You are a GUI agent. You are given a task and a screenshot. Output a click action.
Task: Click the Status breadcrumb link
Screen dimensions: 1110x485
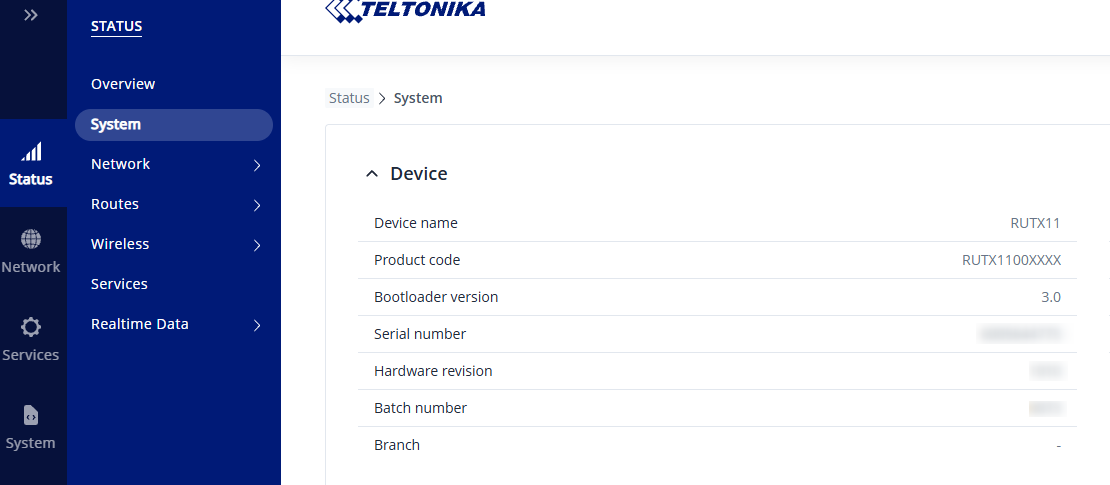349,98
